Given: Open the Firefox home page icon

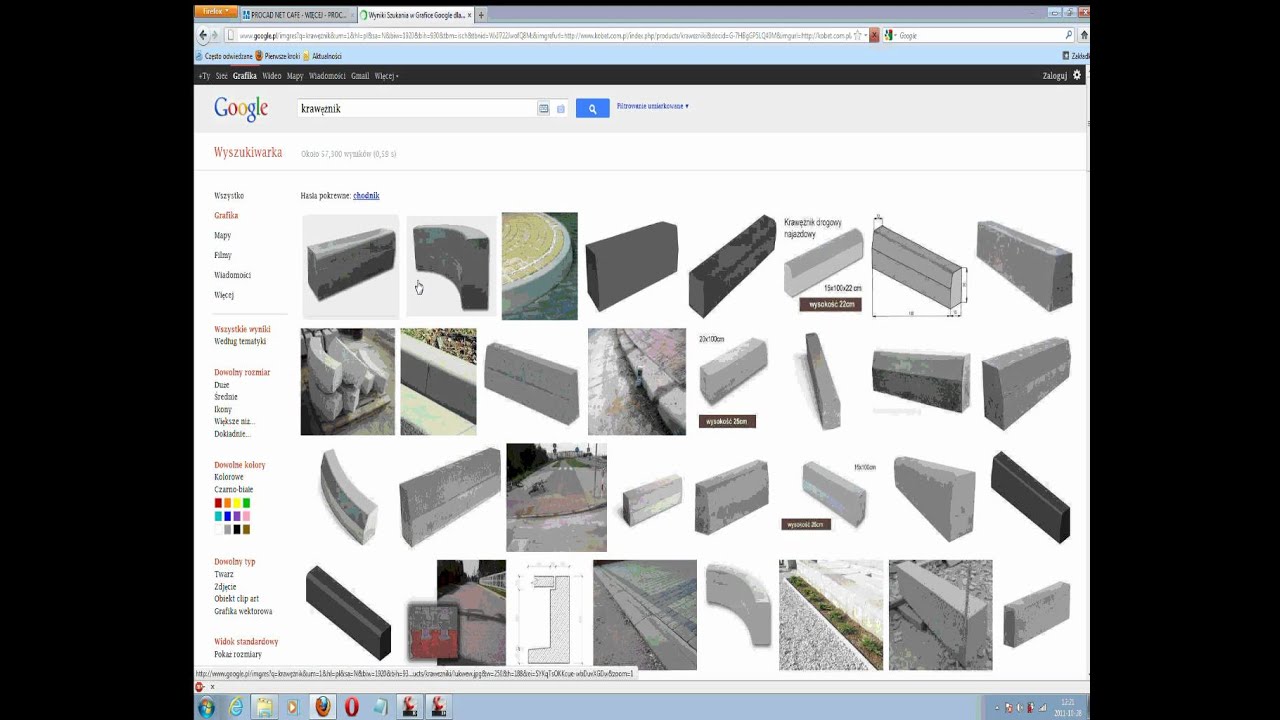Looking at the screenshot, I should click(x=1084, y=35).
